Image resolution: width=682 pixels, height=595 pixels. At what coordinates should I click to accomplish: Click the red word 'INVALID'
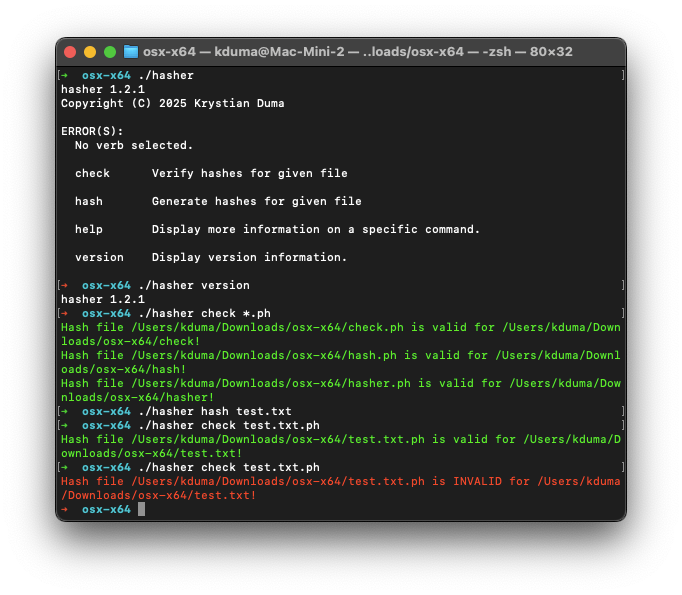point(477,481)
